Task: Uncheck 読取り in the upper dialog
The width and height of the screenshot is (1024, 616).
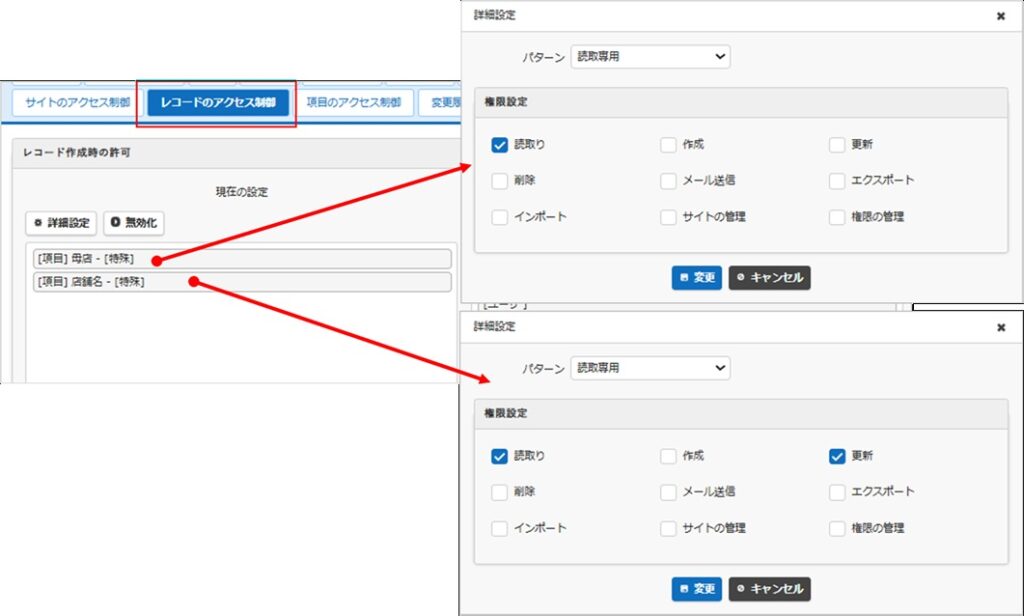Action: [500, 145]
